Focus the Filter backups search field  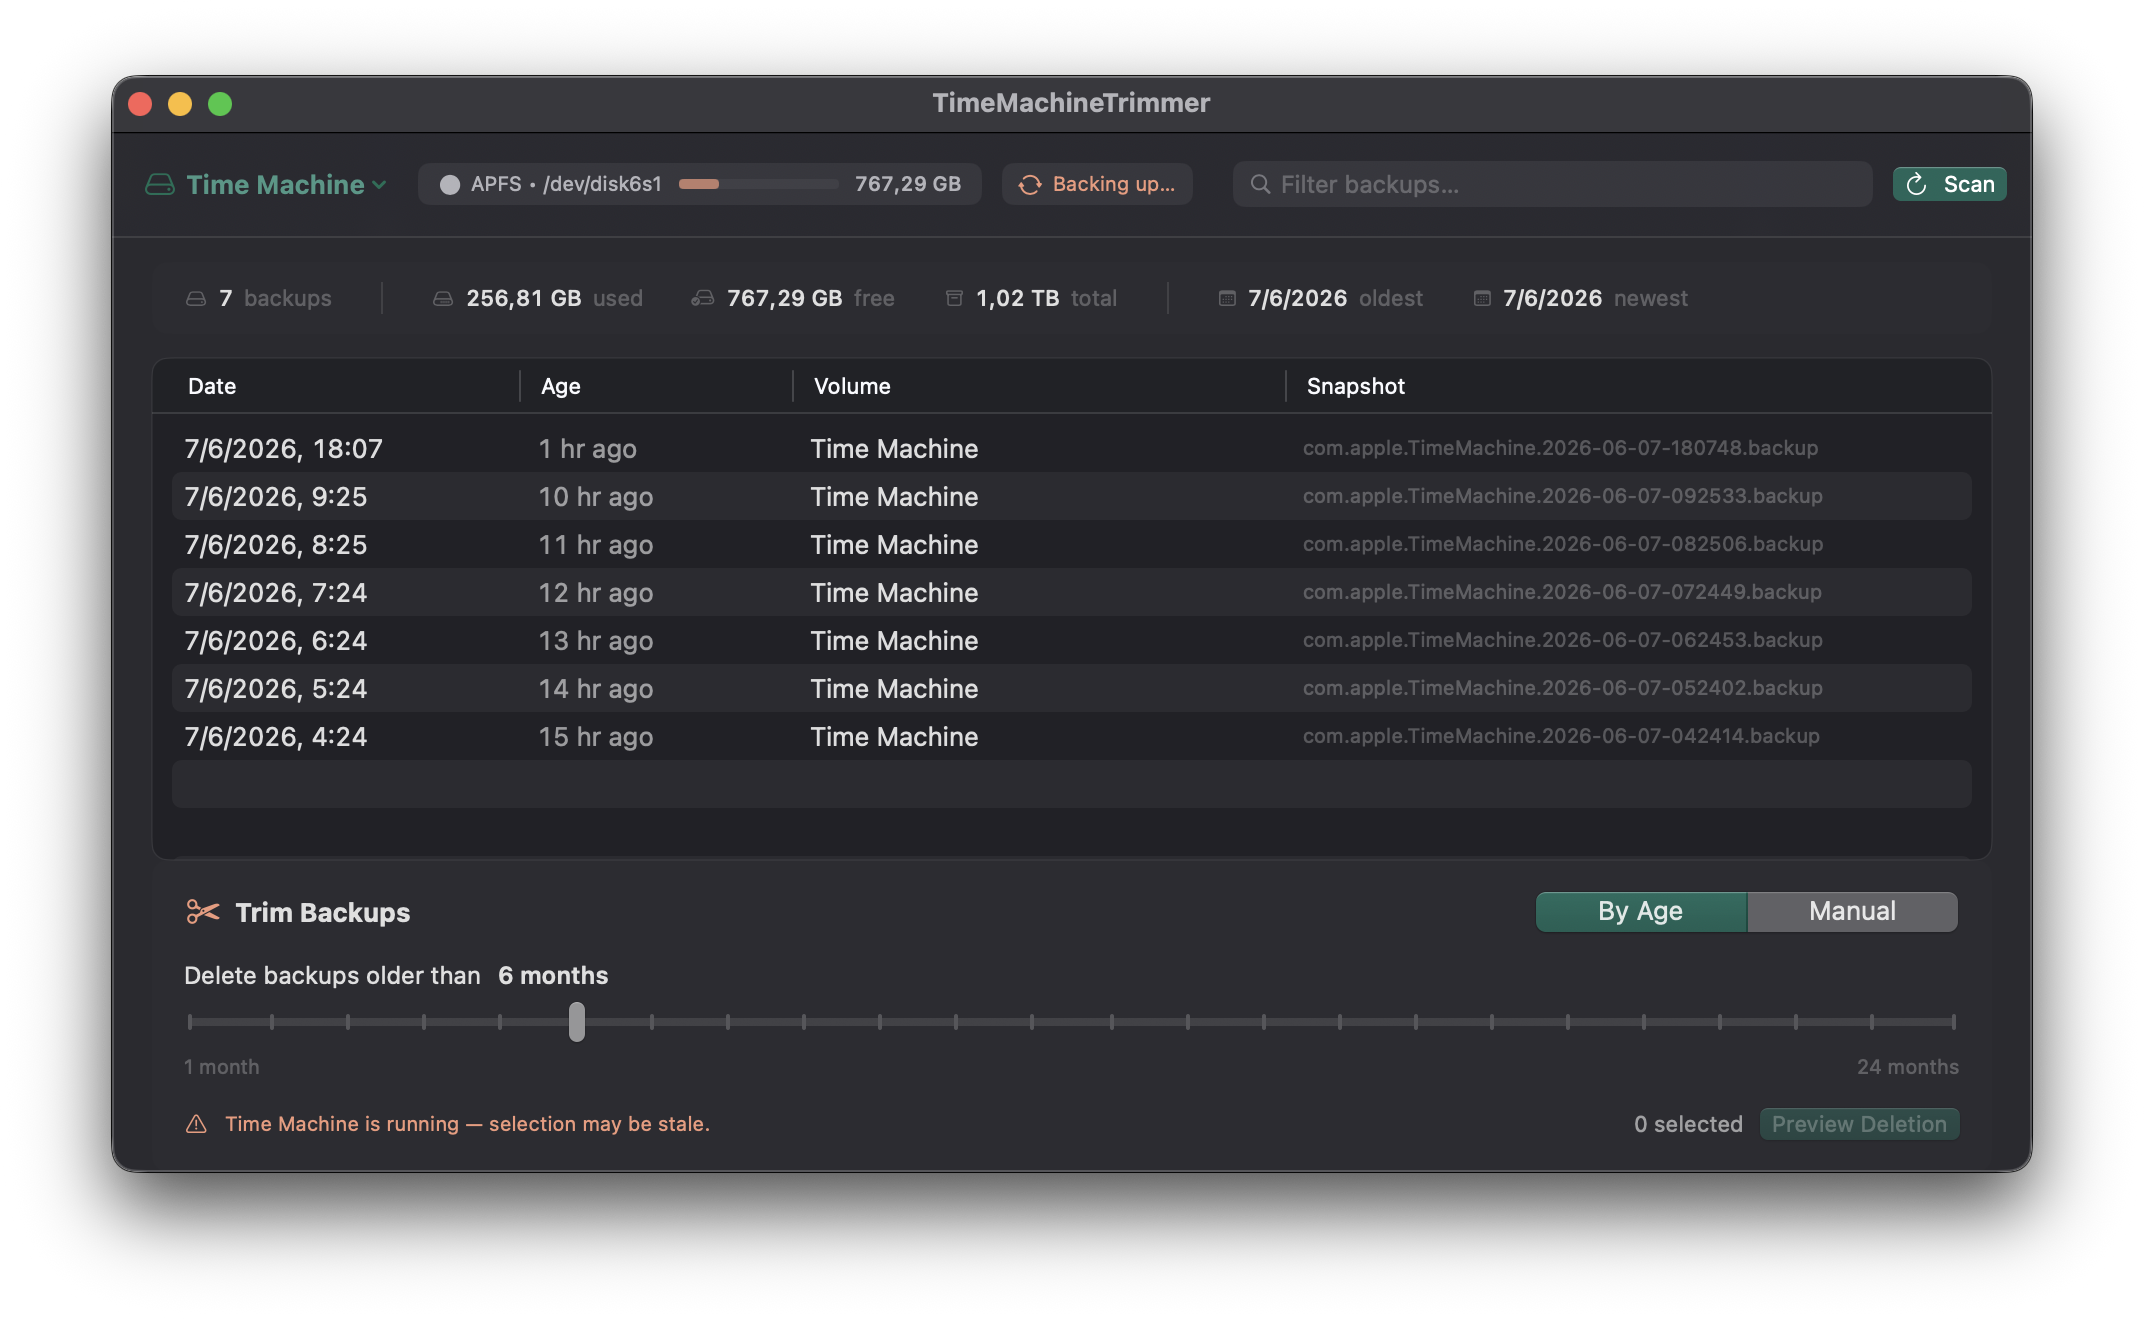[x=1552, y=185]
